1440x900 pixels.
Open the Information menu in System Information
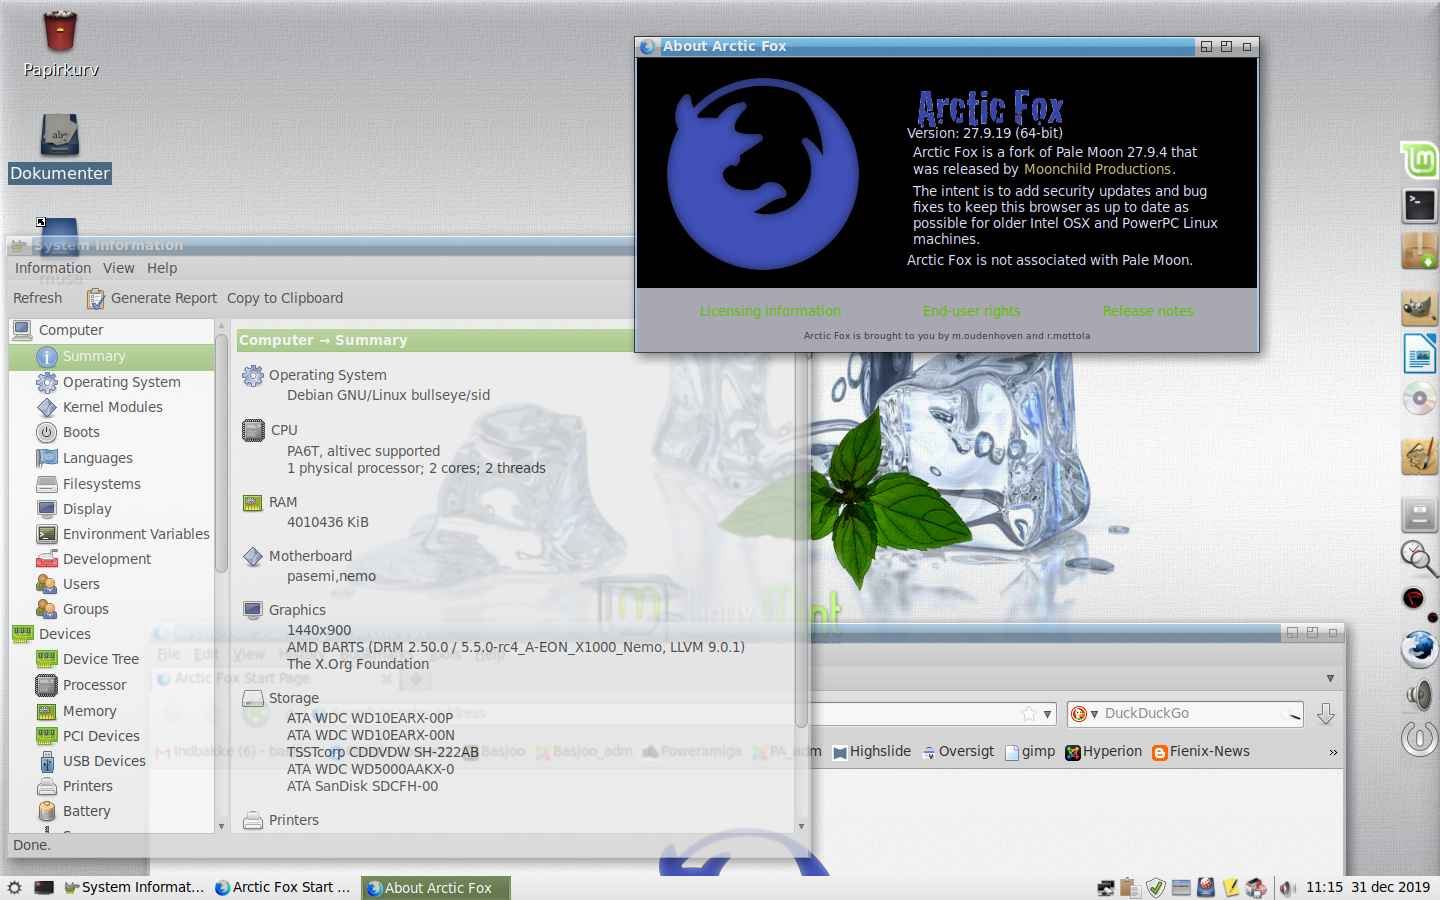click(53, 268)
